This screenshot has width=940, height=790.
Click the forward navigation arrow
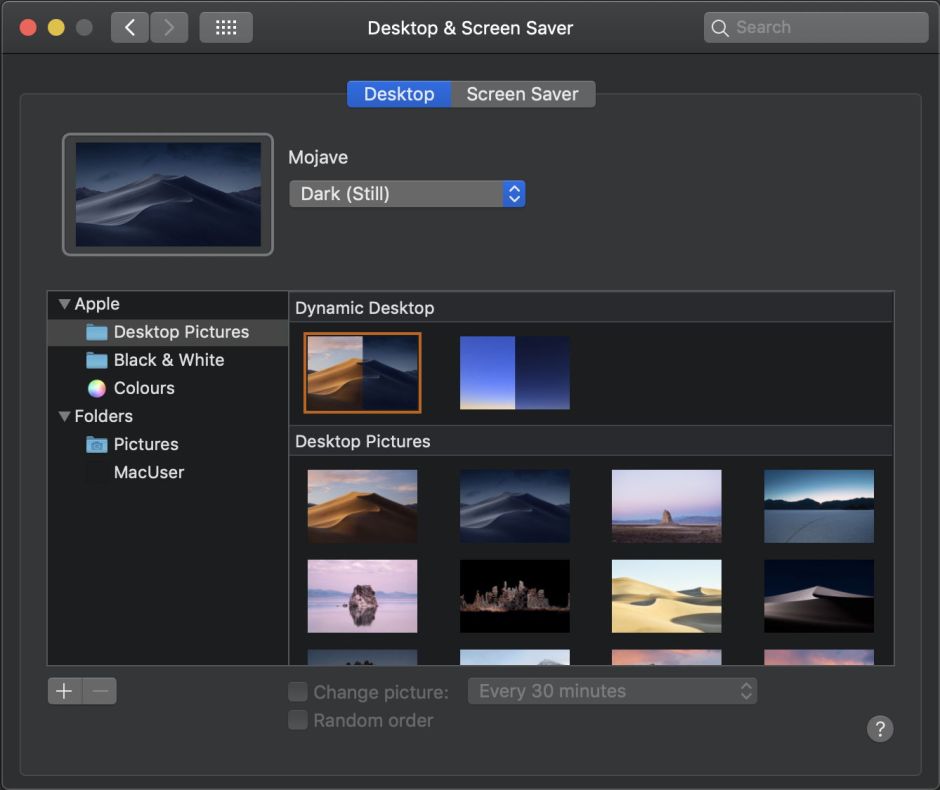coord(169,27)
